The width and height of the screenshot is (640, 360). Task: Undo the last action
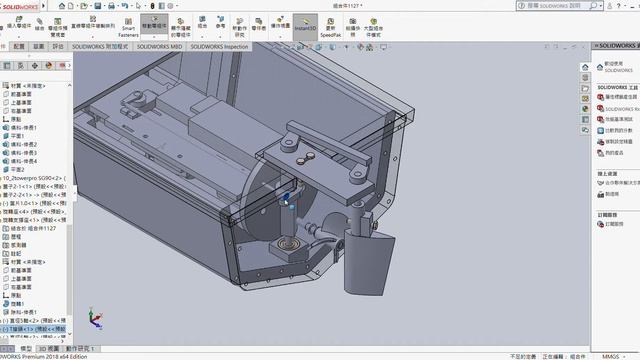point(125,6)
